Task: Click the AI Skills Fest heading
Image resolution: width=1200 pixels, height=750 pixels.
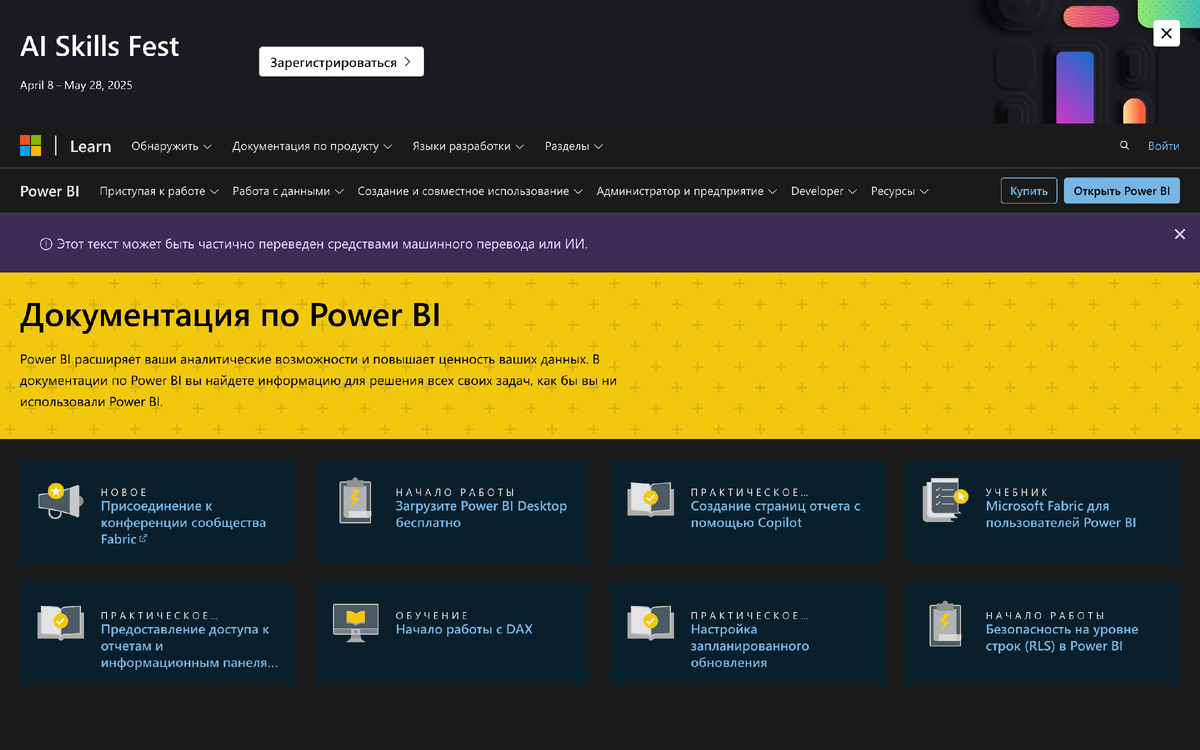Action: [100, 46]
